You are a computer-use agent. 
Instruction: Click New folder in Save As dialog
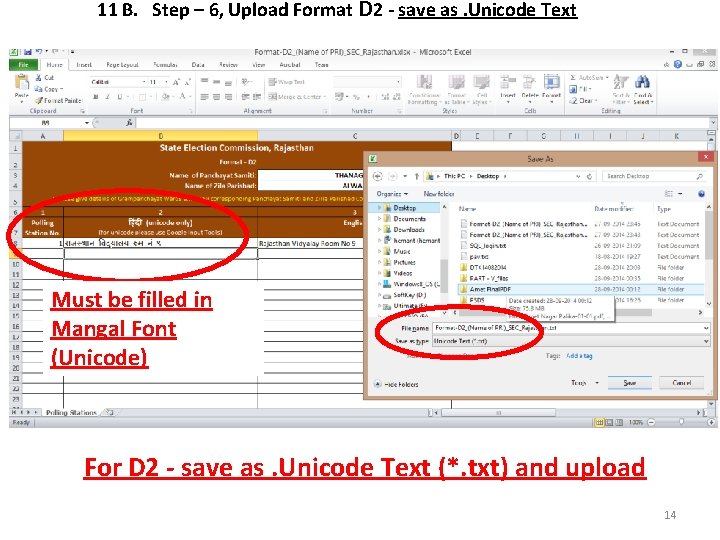(439, 194)
